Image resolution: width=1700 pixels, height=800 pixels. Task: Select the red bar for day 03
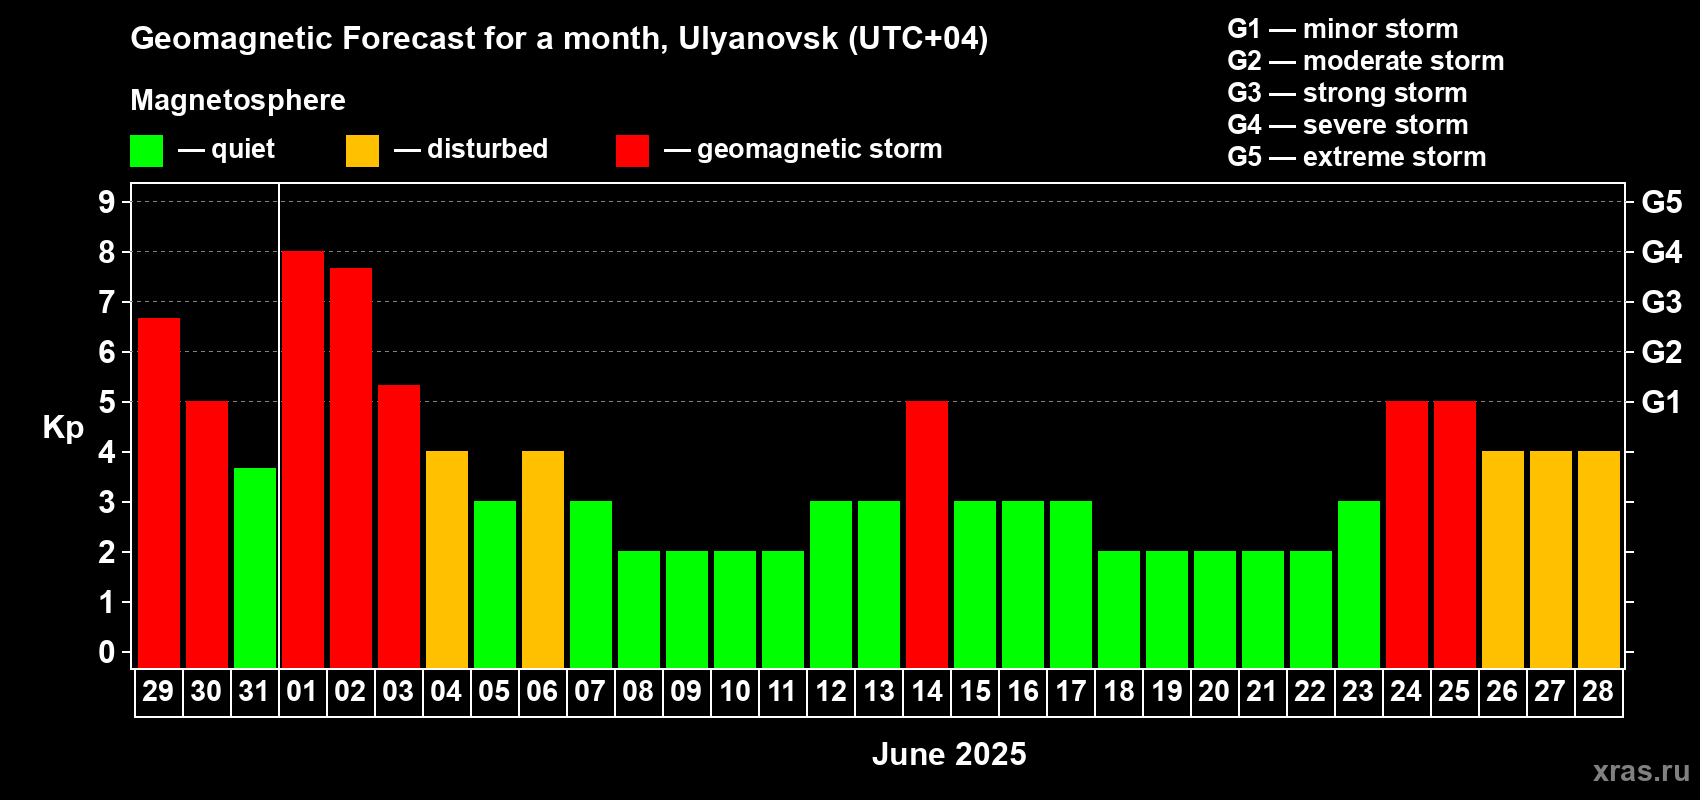tap(399, 527)
